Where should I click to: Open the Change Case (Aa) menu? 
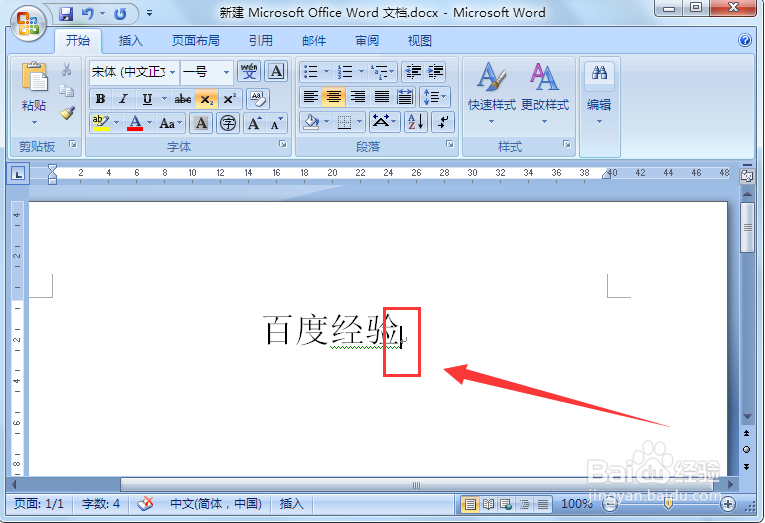[170, 123]
